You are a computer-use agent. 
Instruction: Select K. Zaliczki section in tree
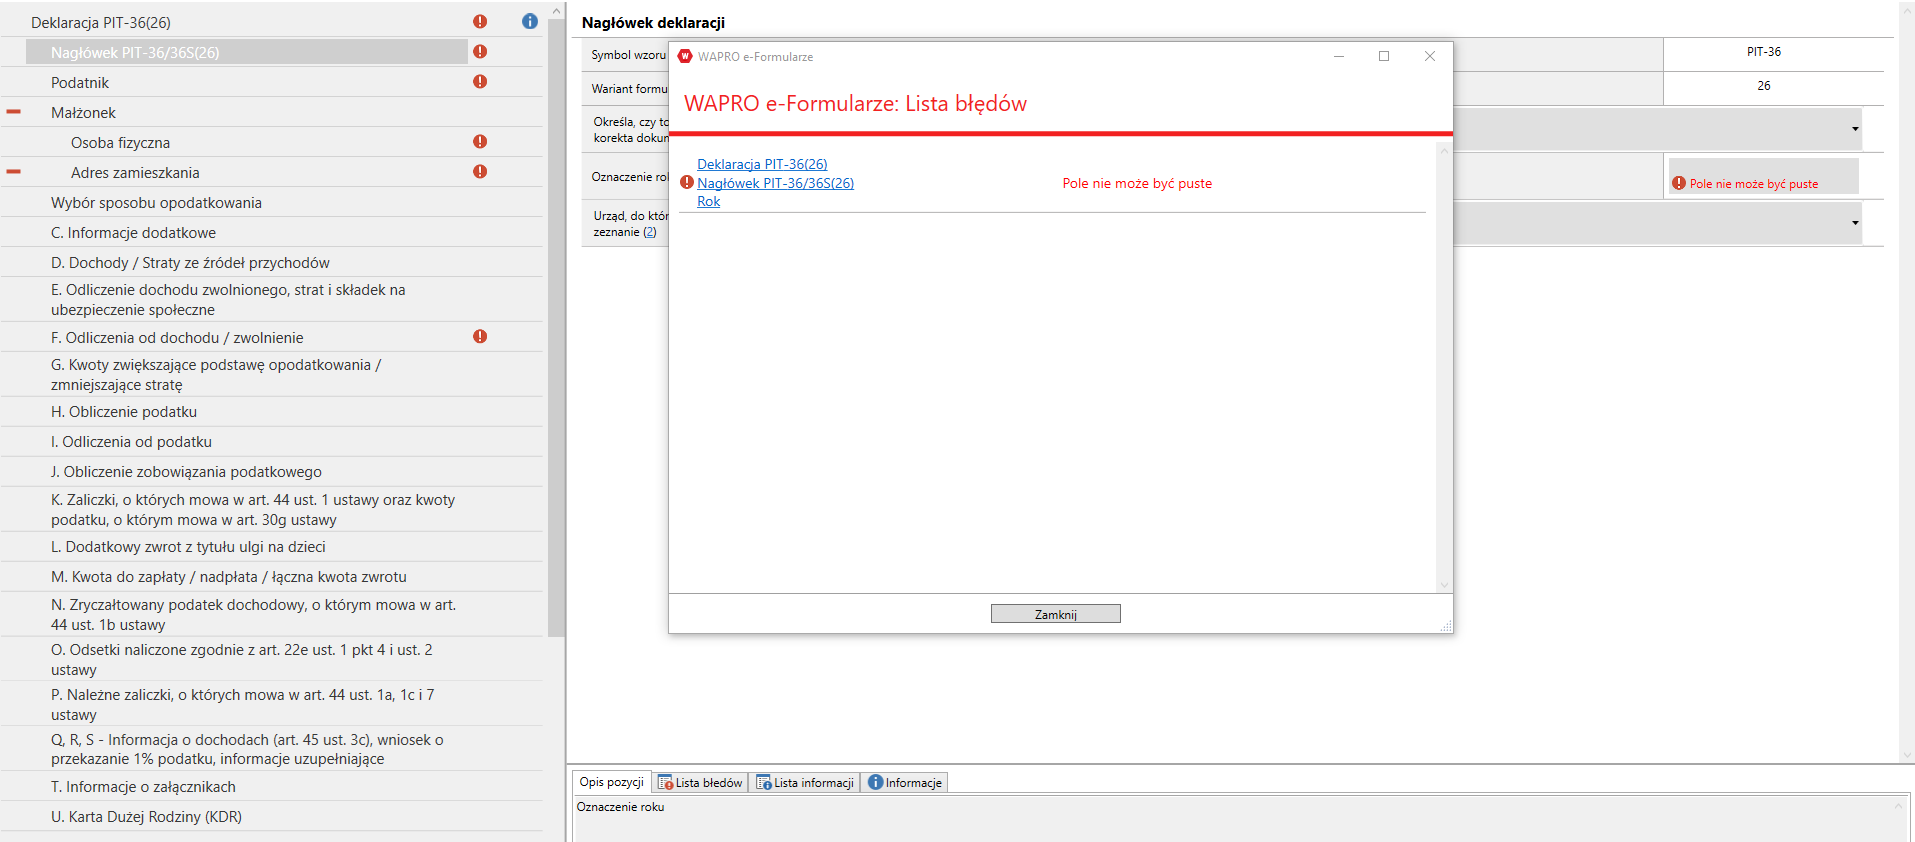[253, 509]
